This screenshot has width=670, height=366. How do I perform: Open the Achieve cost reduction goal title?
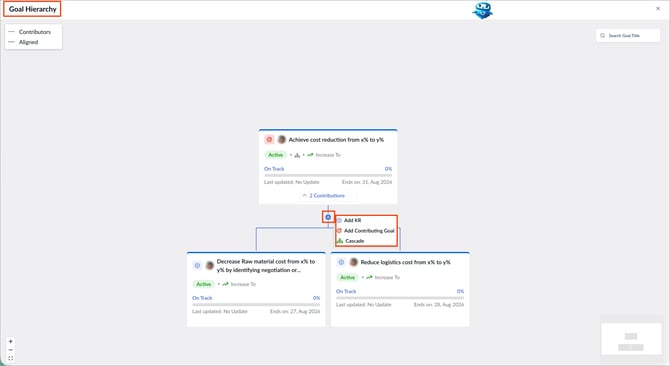click(336, 140)
